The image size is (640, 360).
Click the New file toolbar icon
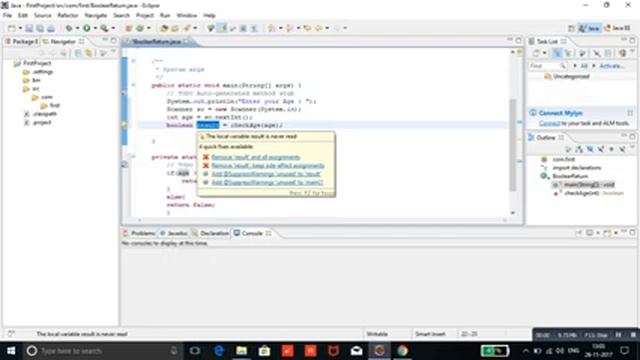pos(11,28)
